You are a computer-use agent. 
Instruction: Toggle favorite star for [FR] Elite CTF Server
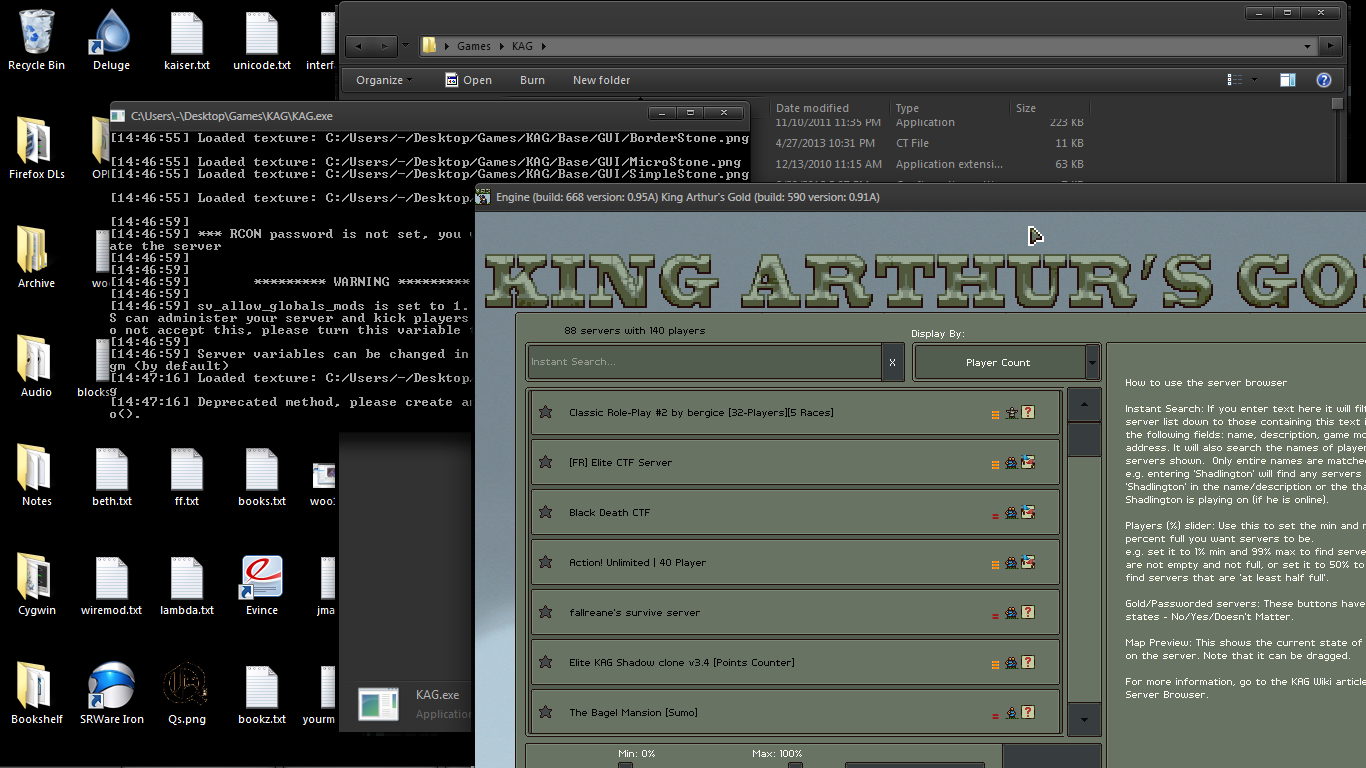pos(545,462)
